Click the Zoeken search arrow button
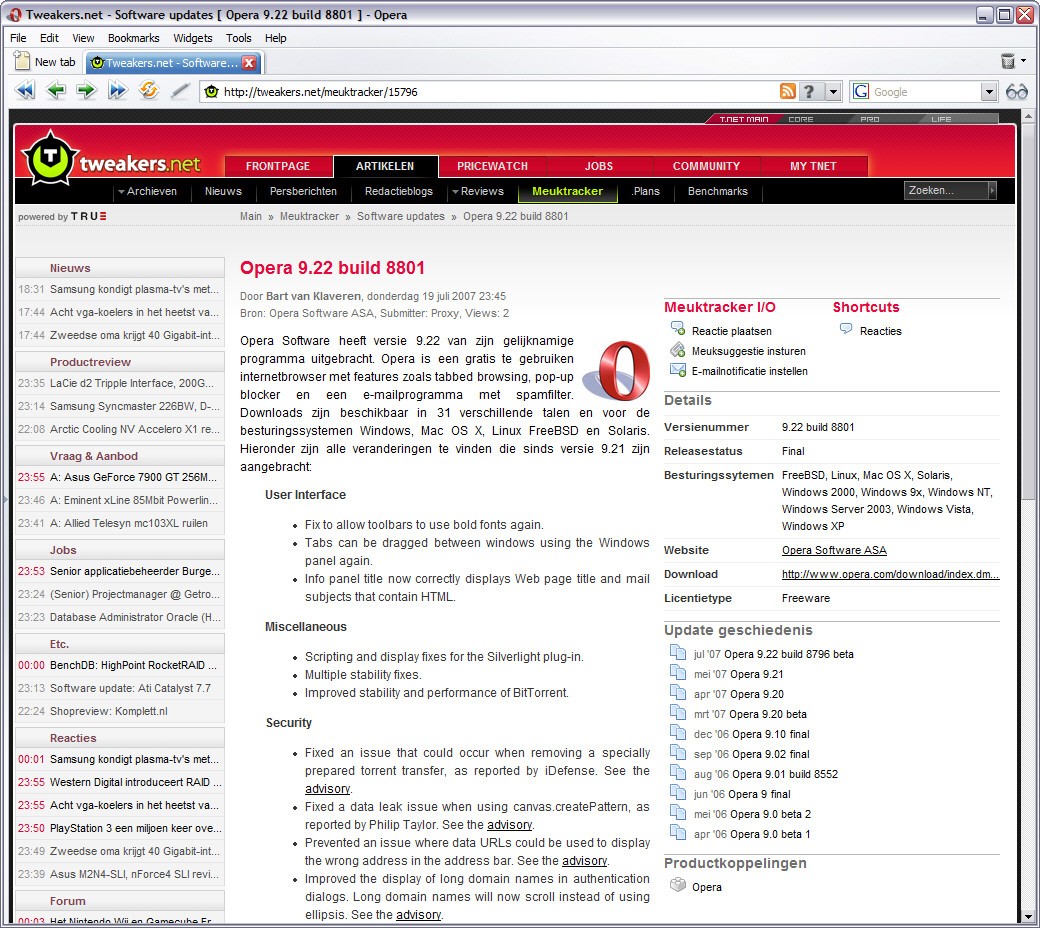This screenshot has height=928, width=1040. [x=992, y=190]
